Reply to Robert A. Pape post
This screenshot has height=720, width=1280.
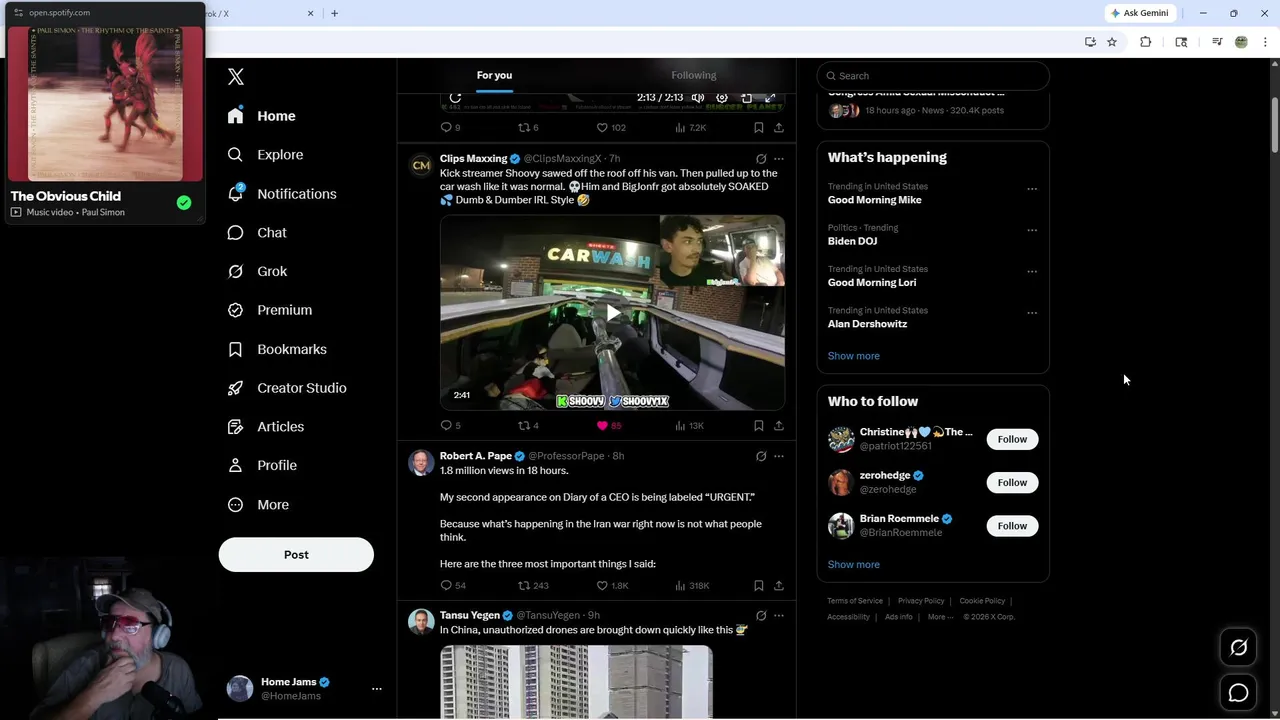coord(446,585)
